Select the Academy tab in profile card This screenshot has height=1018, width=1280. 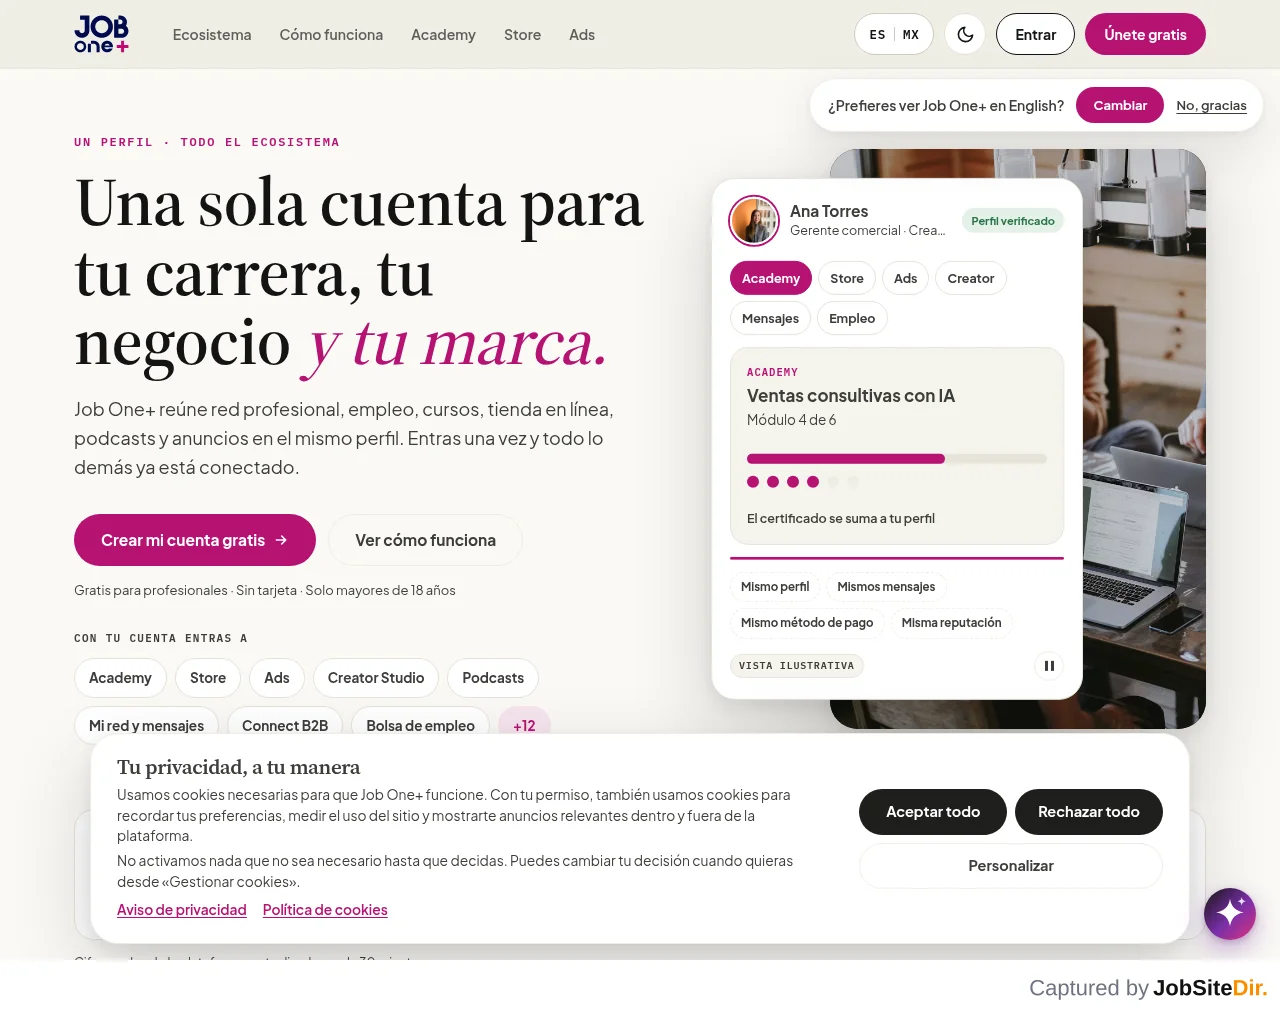click(771, 278)
